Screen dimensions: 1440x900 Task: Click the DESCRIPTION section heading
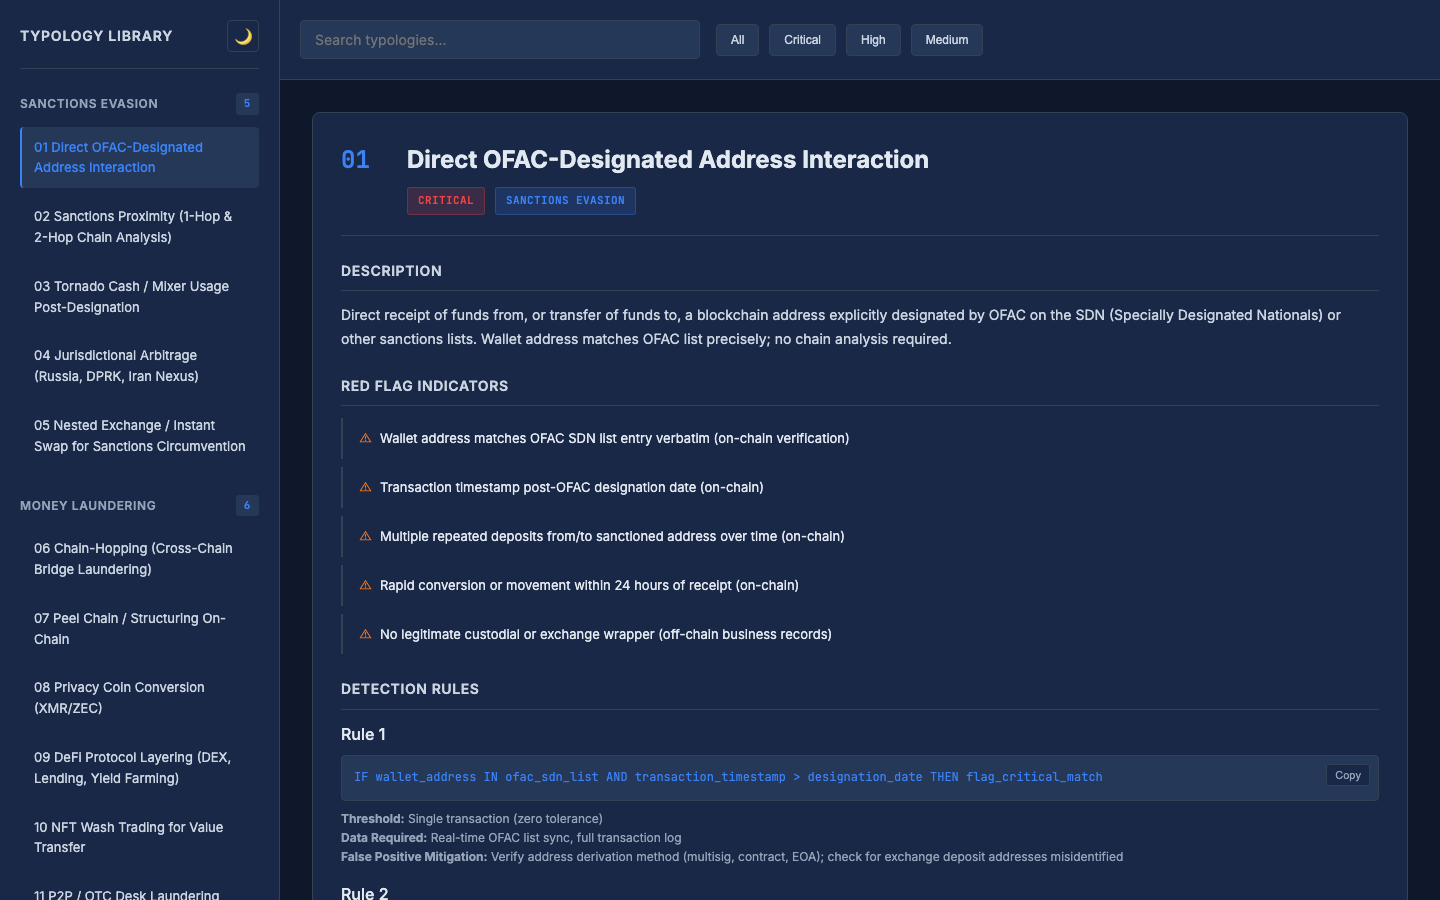391,271
